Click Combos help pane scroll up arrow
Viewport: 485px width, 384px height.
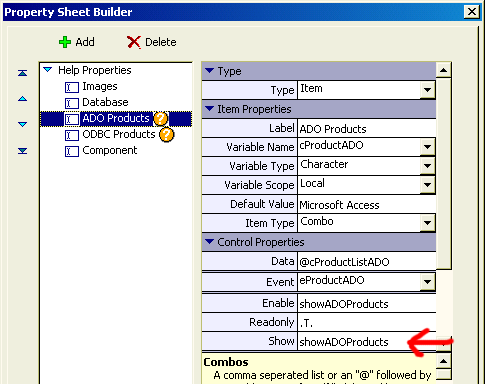[x=444, y=361]
